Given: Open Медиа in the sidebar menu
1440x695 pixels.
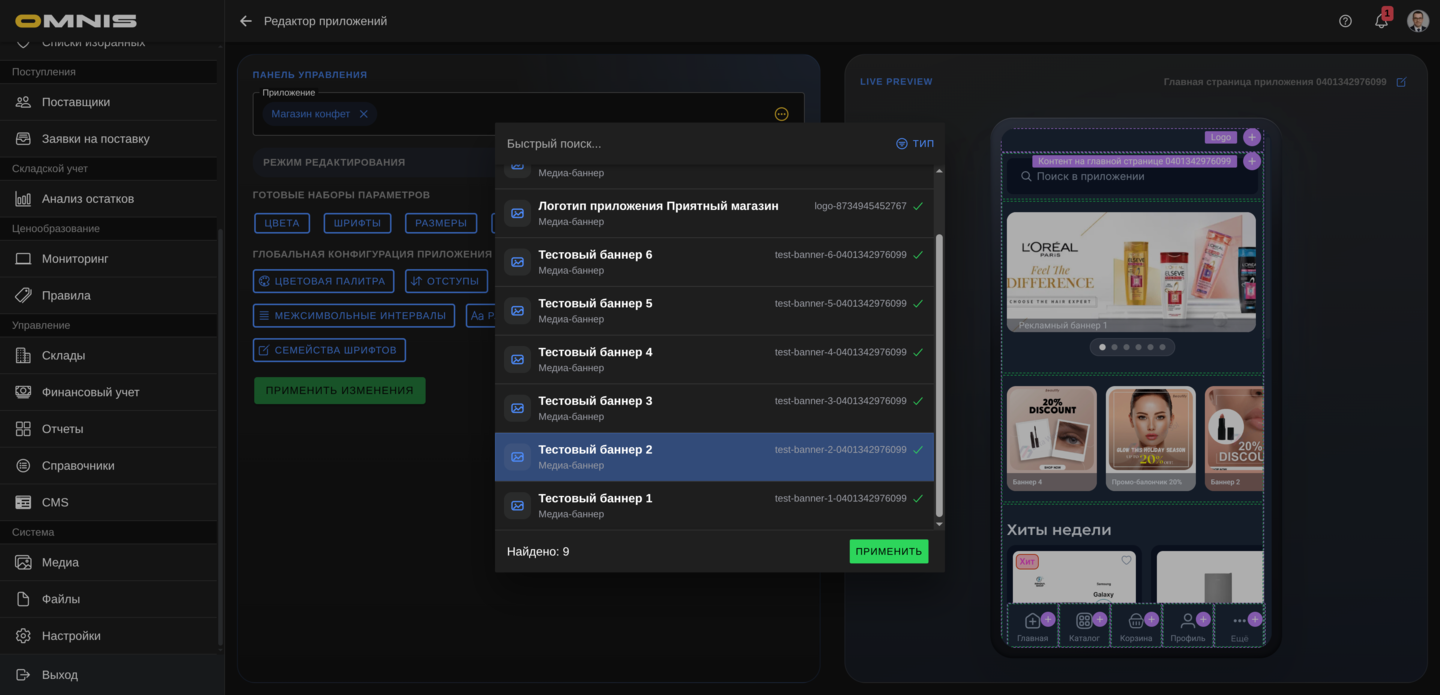Looking at the screenshot, I should click(60, 562).
